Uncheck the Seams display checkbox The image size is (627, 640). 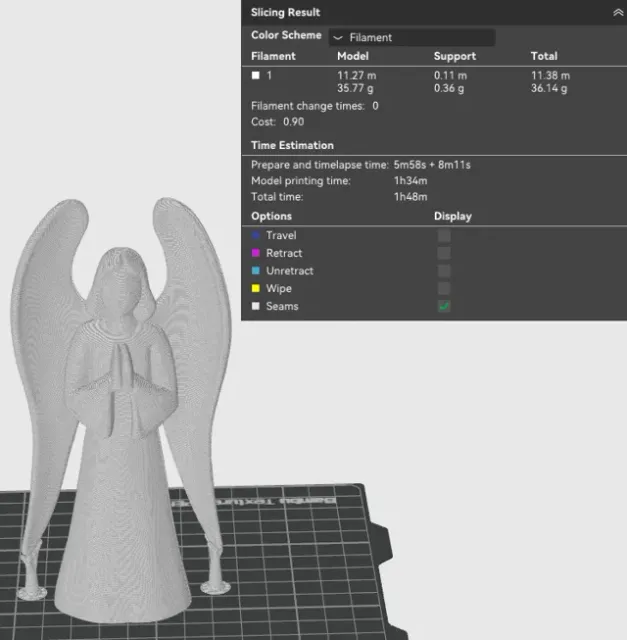(x=444, y=306)
